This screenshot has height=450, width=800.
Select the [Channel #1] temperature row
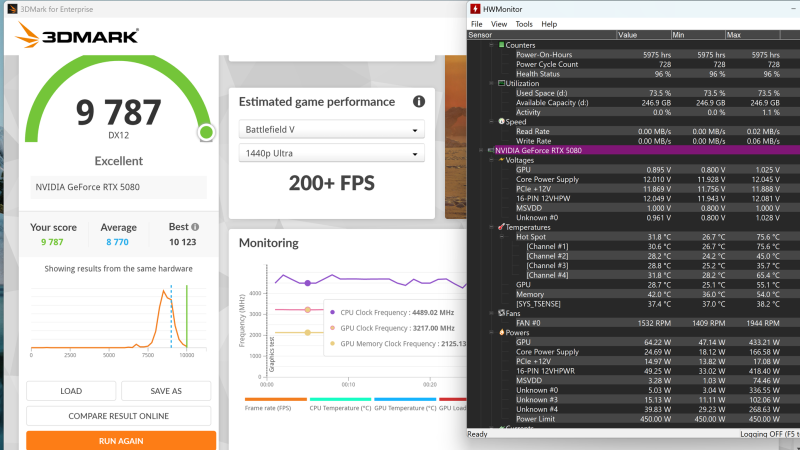[x=633, y=246]
